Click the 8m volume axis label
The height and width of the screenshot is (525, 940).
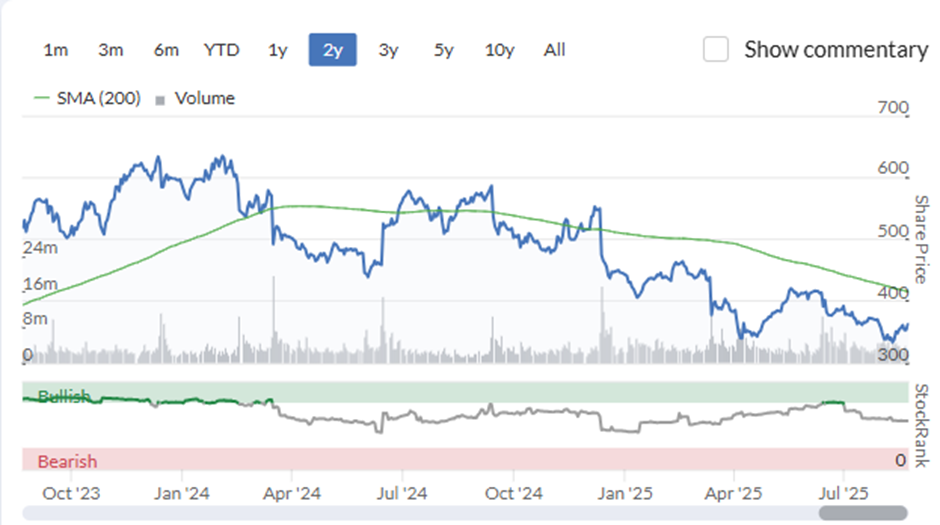pyautogui.click(x=35, y=318)
